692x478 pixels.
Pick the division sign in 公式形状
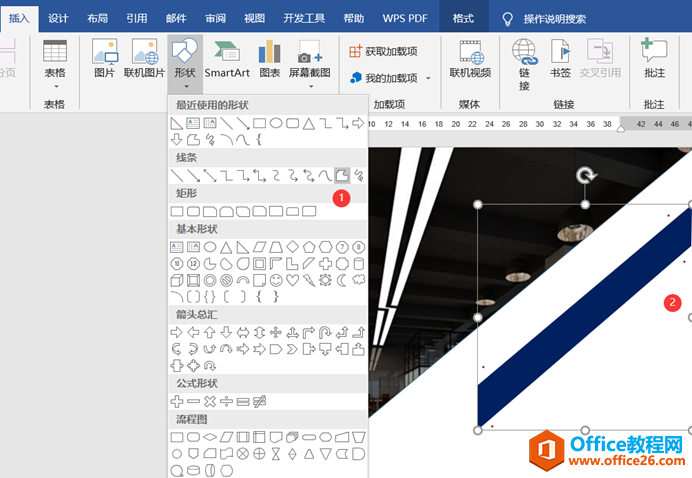click(226, 401)
